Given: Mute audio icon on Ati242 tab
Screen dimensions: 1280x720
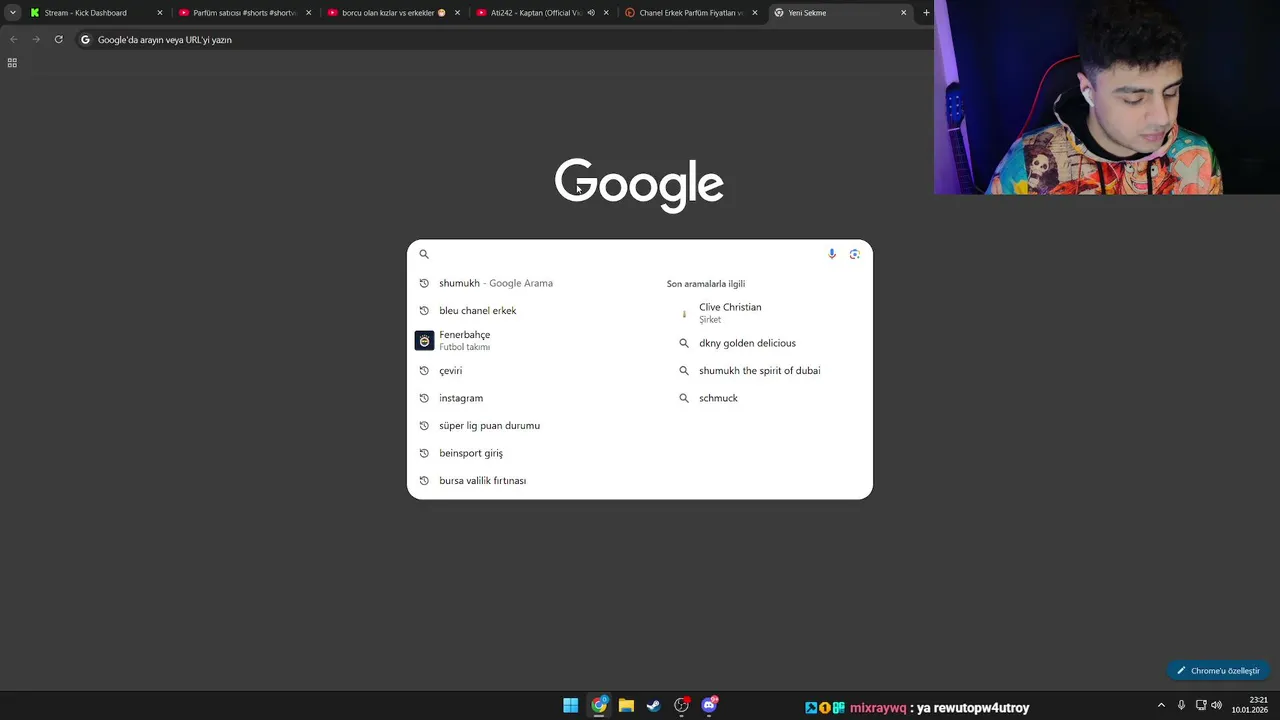Looking at the screenshot, I should click(591, 13).
